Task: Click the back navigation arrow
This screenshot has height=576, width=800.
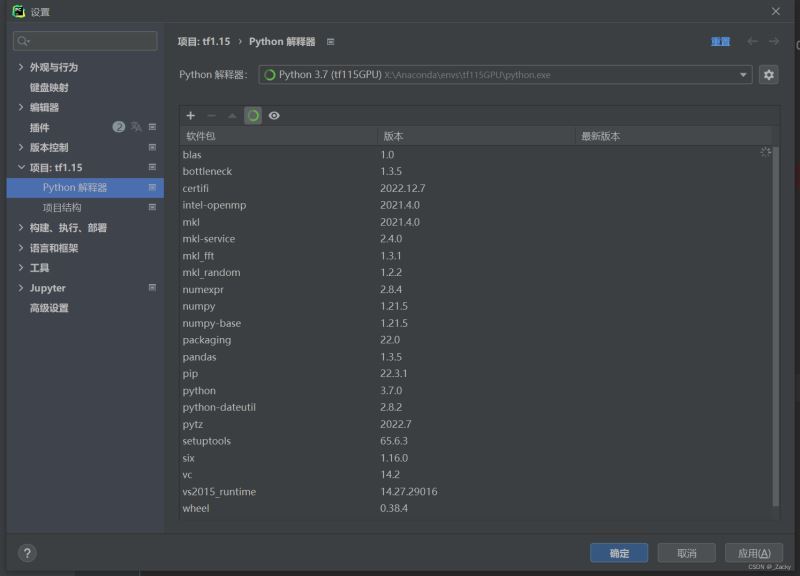Action: [752, 41]
